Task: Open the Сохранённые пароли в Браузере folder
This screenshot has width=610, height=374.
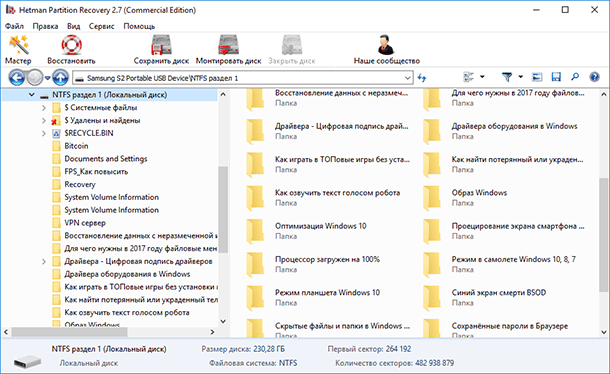Action: [495, 329]
